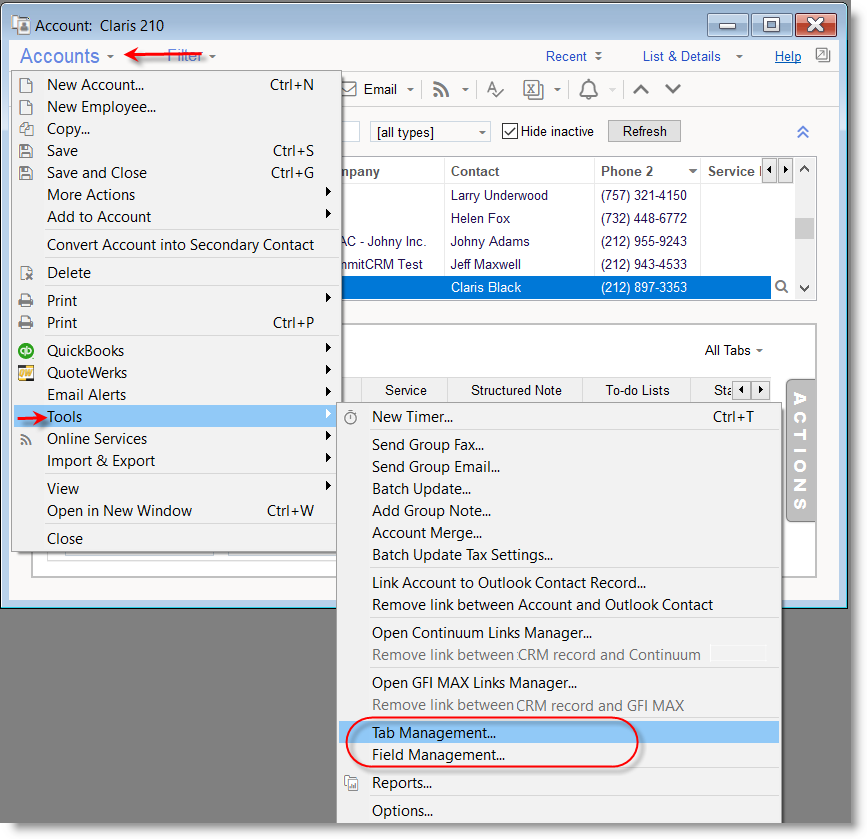
Task: Open the List & Details view dropdown
Action: [693, 57]
